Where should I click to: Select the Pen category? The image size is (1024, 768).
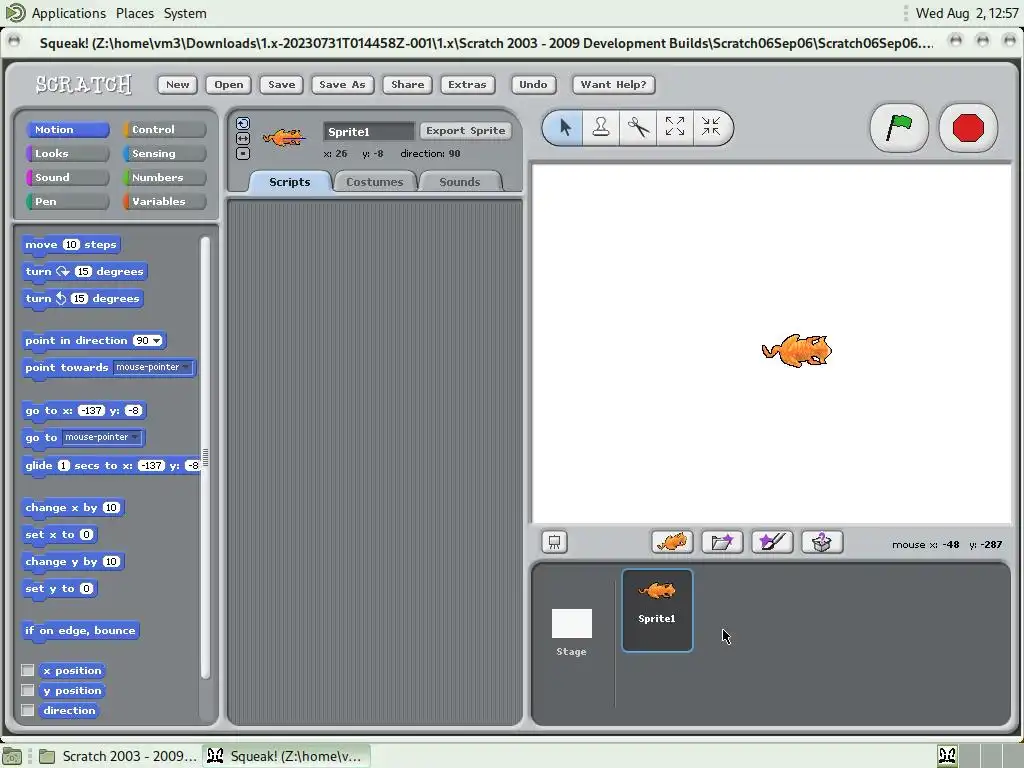point(67,201)
